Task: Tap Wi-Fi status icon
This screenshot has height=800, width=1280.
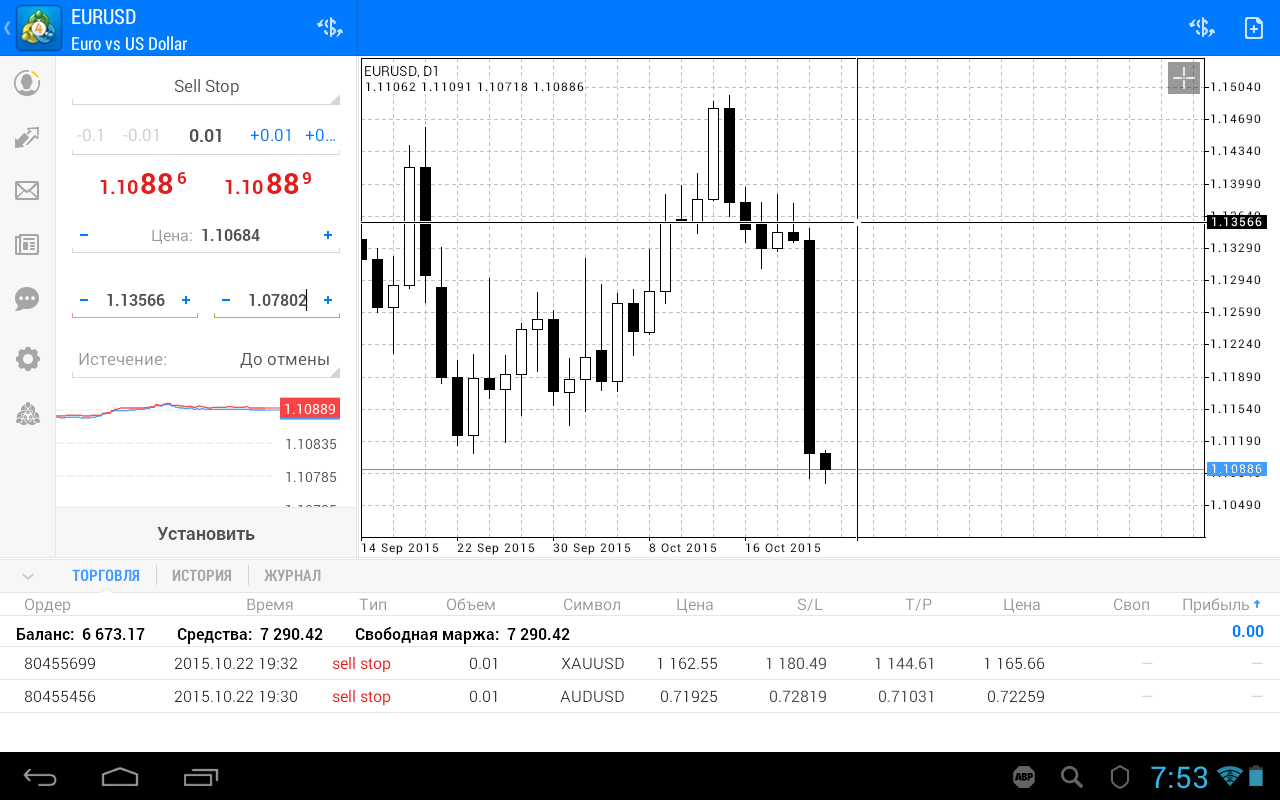Action: (x=1230, y=775)
